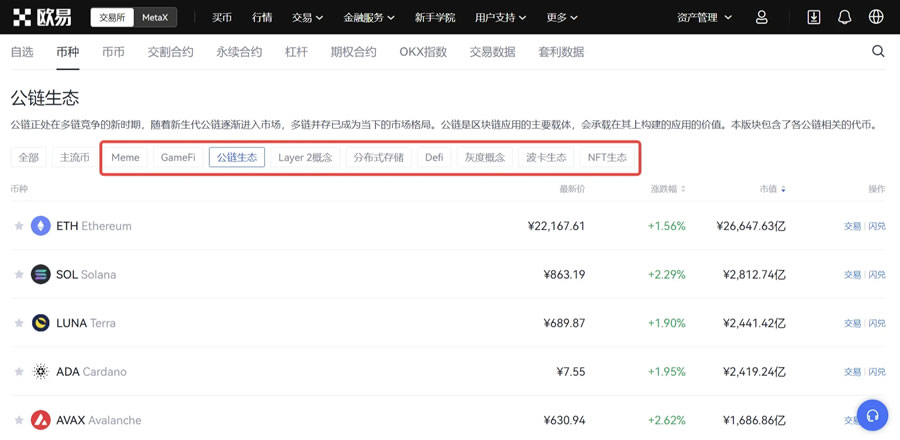Click the OKX logo in header
The height and width of the screenshot is (440, 900).
click(x=42, y=17)
